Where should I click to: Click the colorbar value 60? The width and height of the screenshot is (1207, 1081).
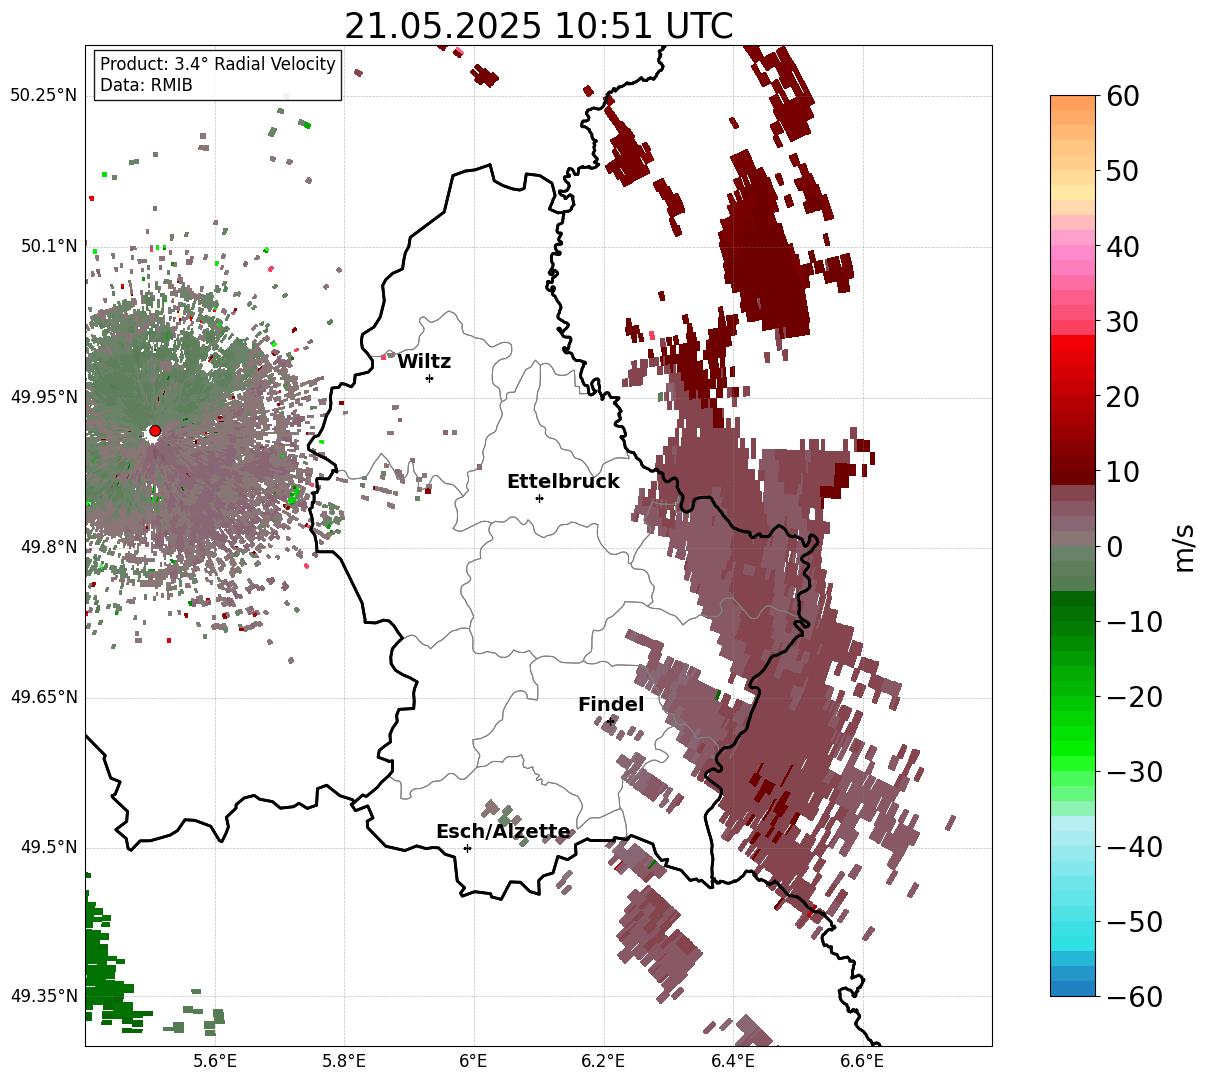coord(1122,96)
